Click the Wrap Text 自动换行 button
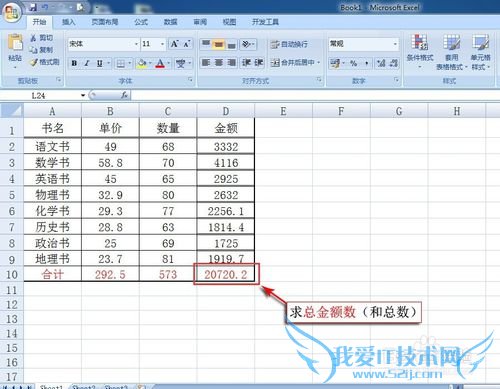Screen dimensions: 500x389 (x=289, y=44)
